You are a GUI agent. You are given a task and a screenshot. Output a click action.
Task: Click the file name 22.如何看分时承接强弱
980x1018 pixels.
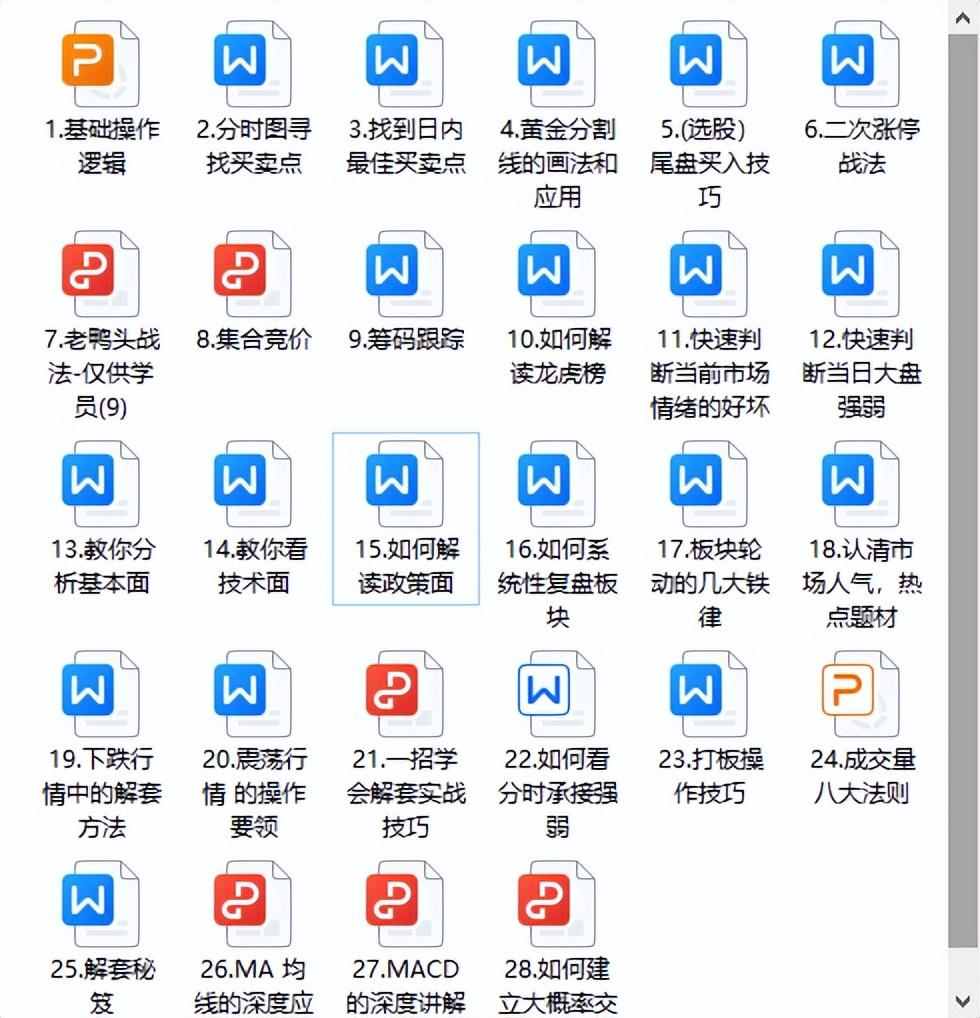click(x=557, y=793)
